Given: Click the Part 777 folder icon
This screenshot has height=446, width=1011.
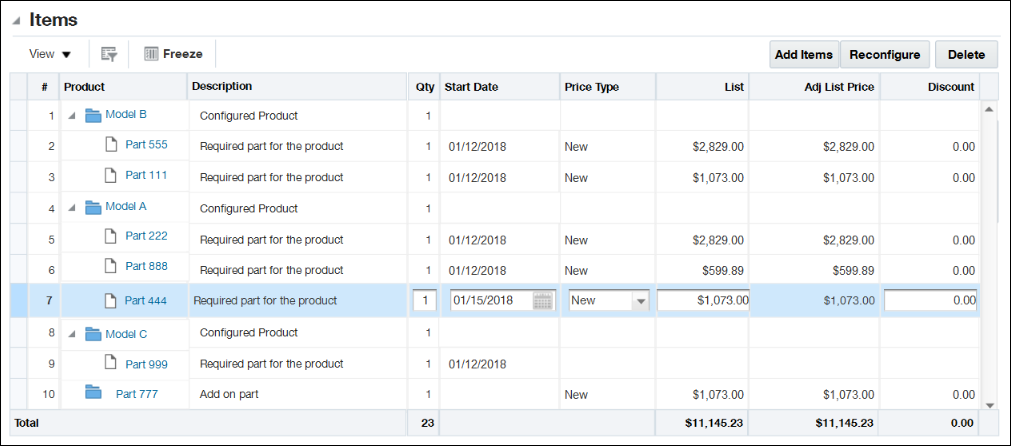Looking at the screenshot, I should pos(93,393).
